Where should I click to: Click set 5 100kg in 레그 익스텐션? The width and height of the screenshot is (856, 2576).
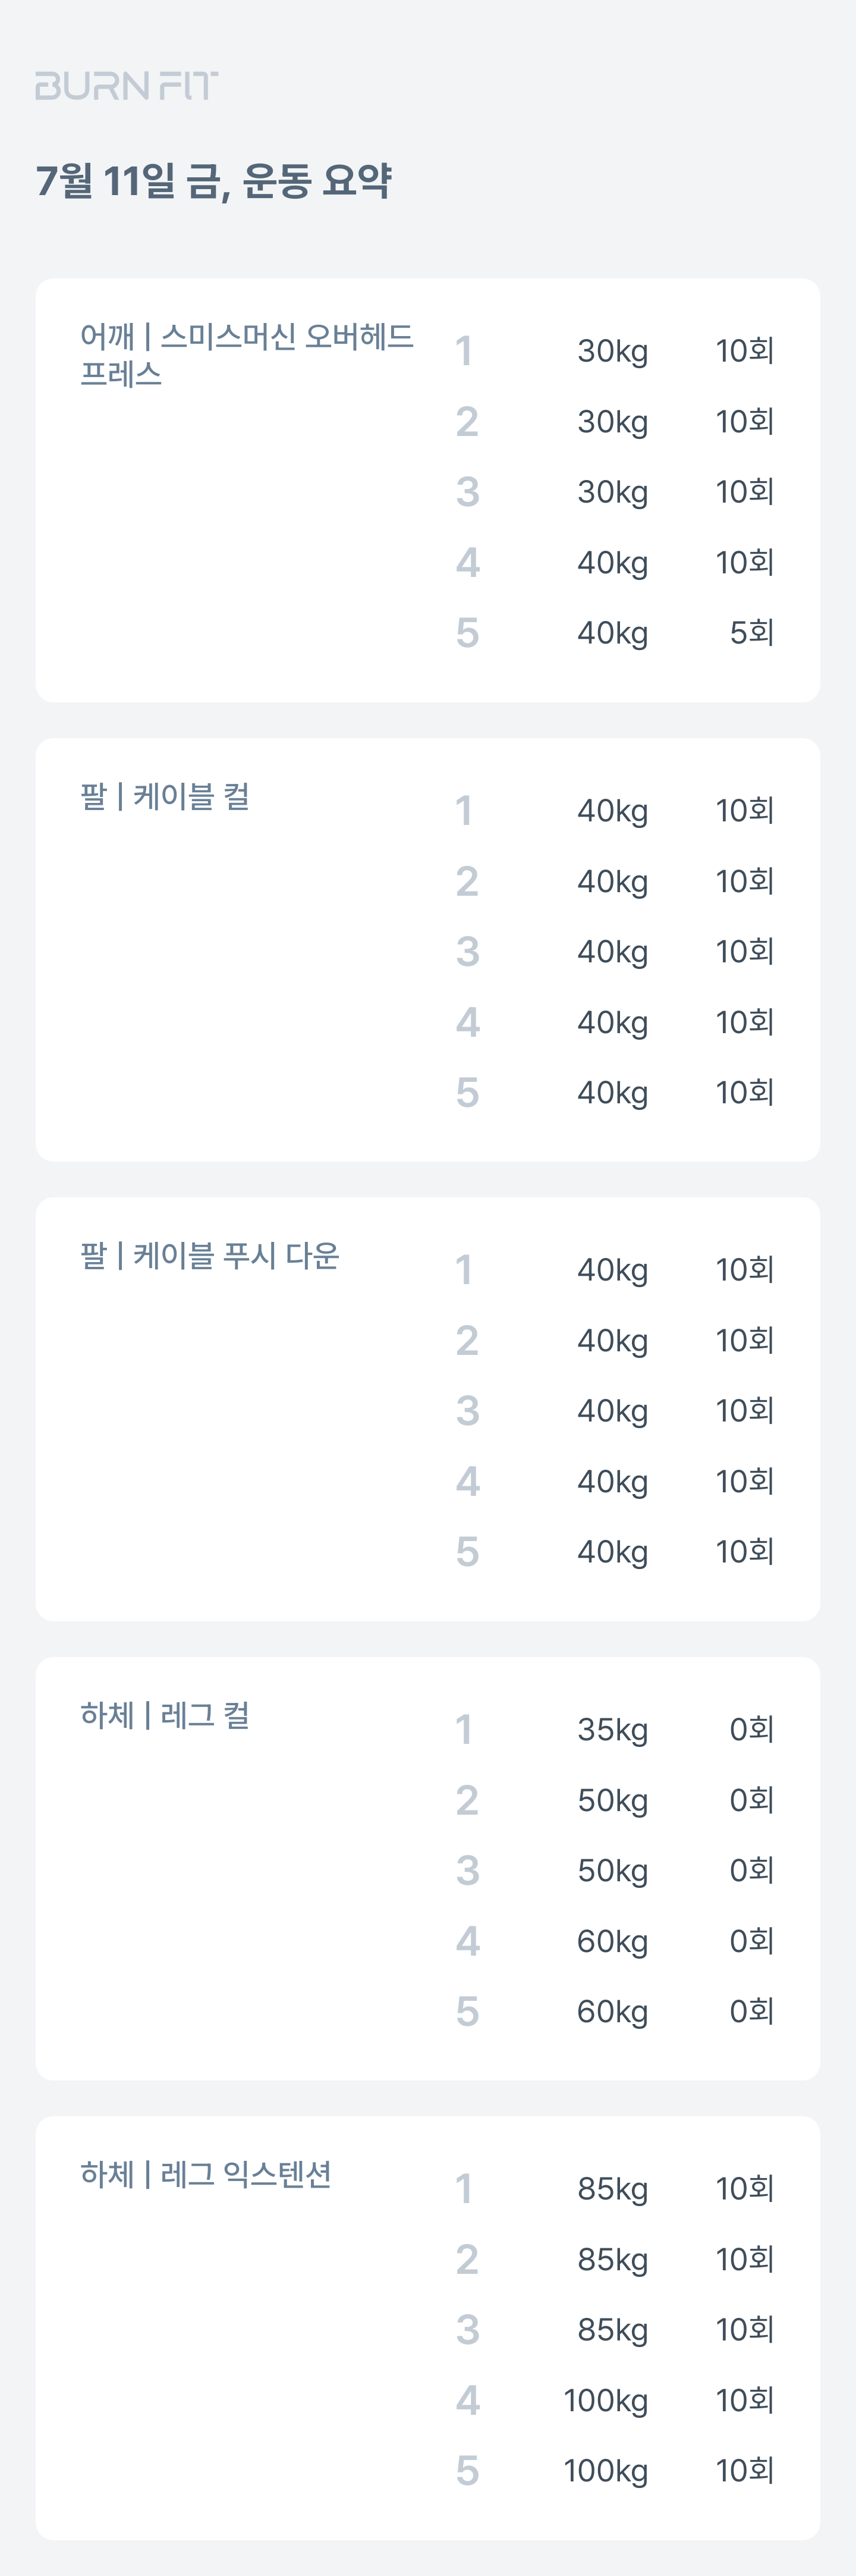tap(605, 2471)
